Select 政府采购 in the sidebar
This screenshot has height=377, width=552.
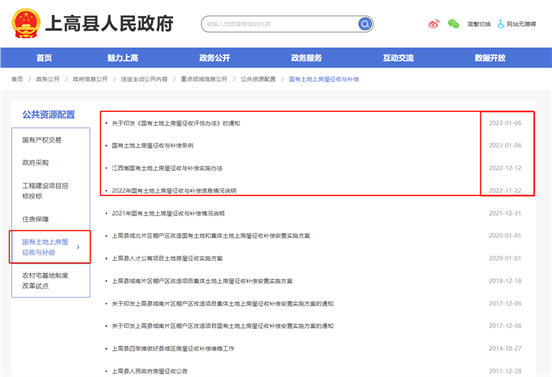35,163
